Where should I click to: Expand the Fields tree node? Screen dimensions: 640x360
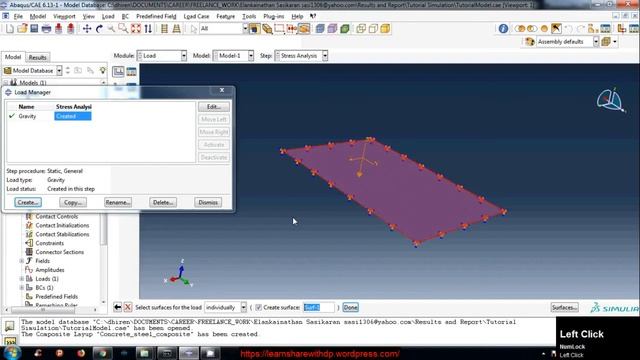click(22, 261)
